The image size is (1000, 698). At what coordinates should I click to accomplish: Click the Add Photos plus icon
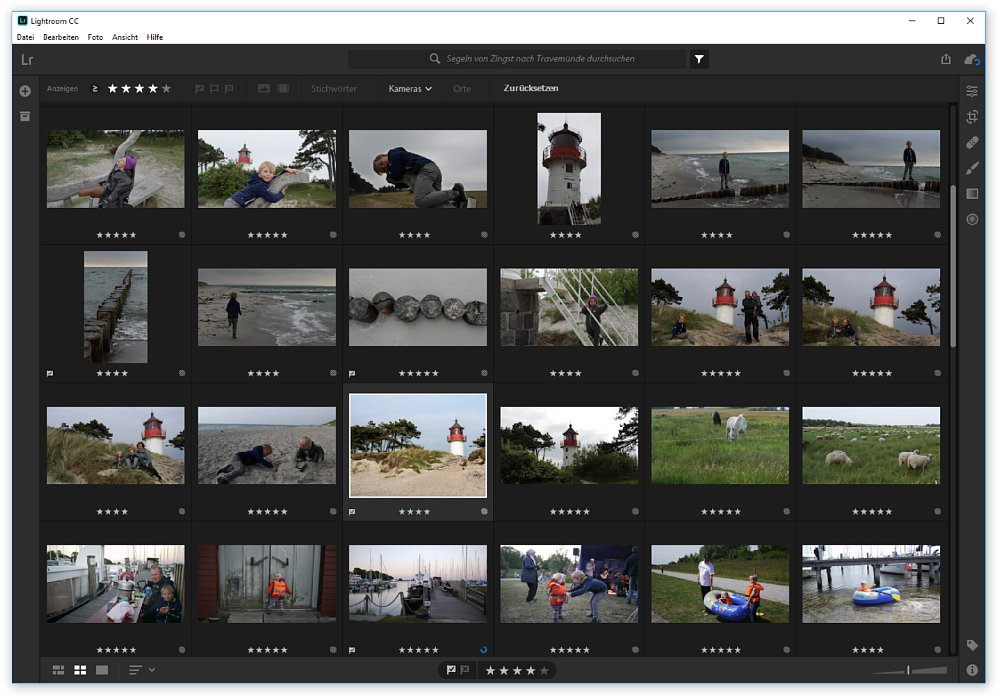tap(25, 91)
